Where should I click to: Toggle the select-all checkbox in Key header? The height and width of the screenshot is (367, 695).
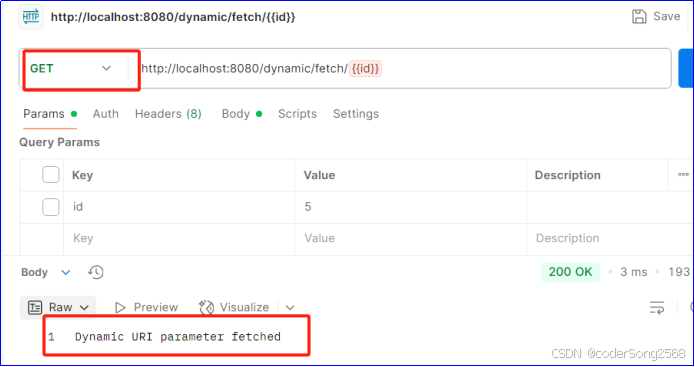coord(51,175)
